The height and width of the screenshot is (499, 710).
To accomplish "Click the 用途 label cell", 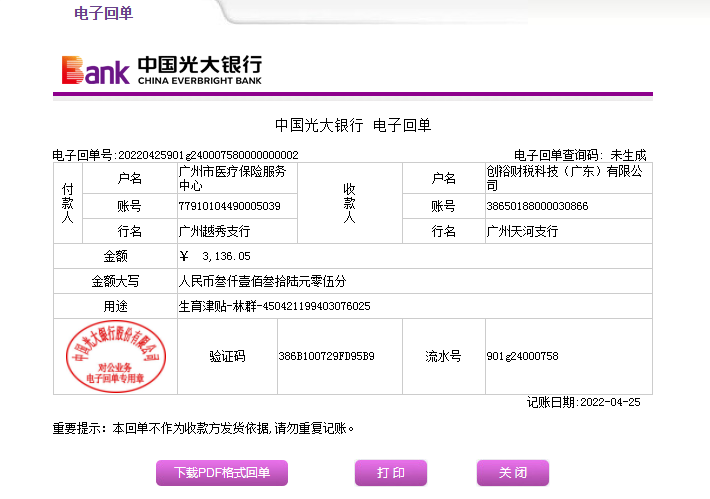I will click(x=115, y=306).
